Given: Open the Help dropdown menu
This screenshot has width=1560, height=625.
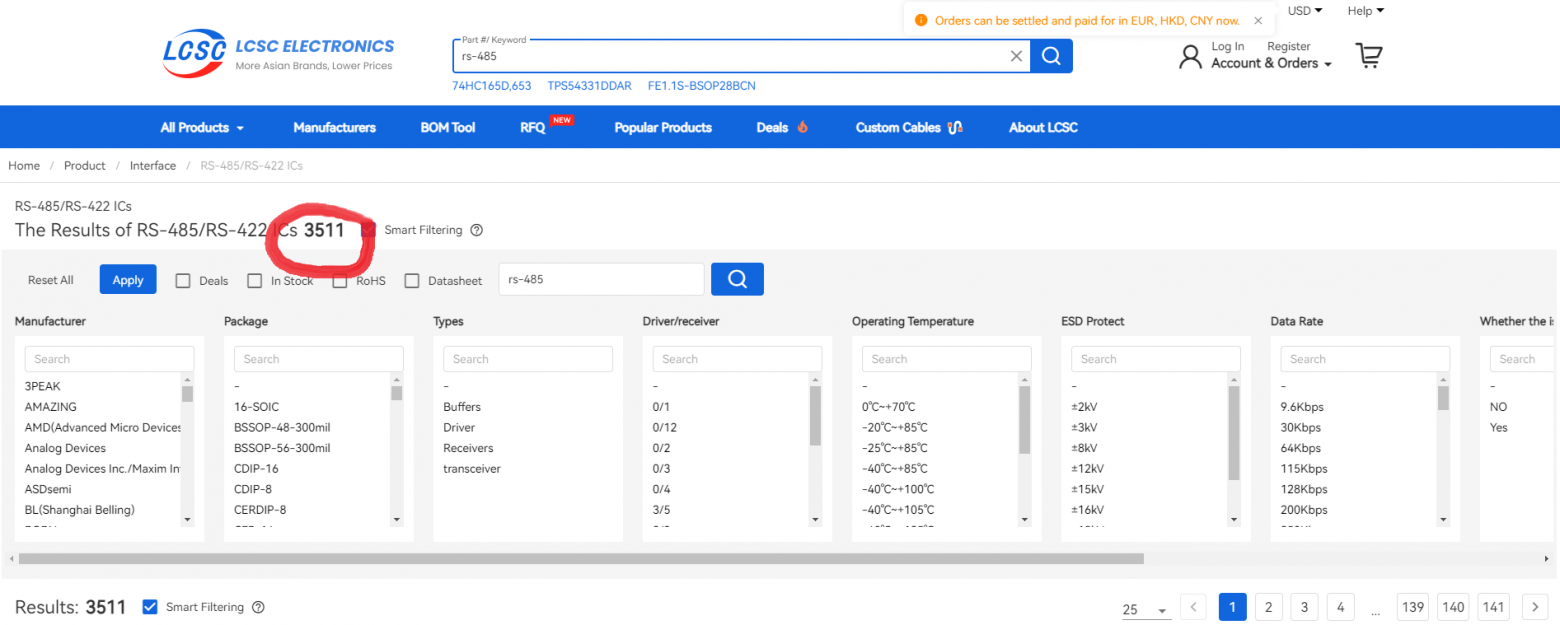Looking at the screenshot, I should [x=1366, y=11].
